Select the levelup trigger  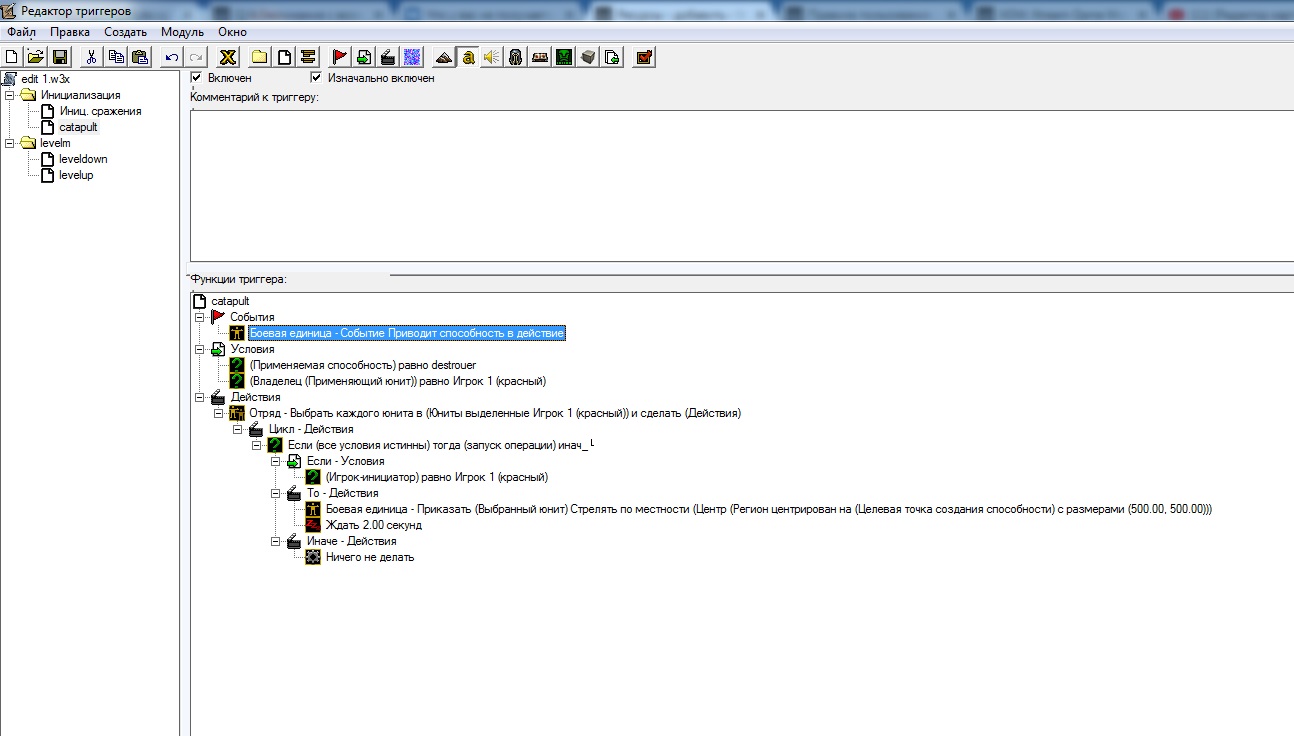(x=76, y=175)
